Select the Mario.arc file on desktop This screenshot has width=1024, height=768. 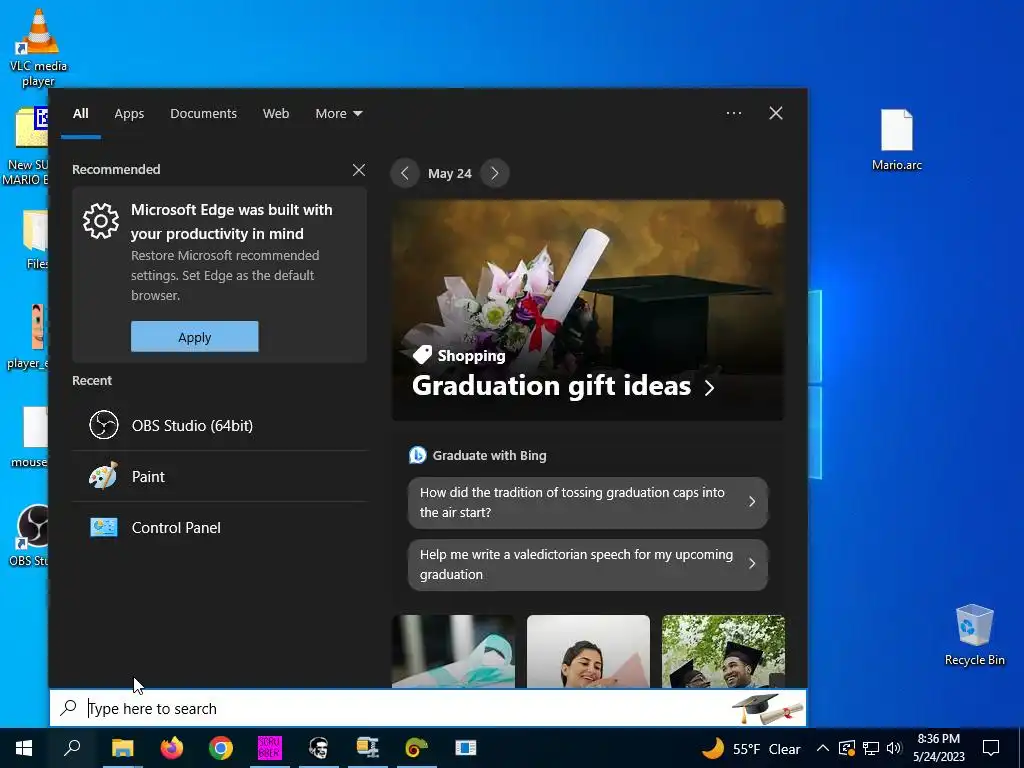pyautogui.click(x=897, y=140)
